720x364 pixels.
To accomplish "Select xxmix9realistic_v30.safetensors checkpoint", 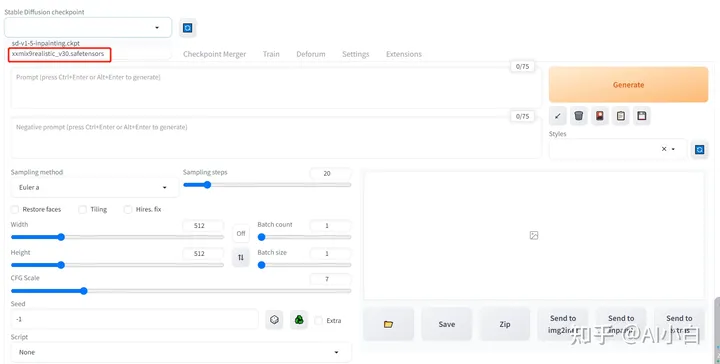I will (x=58, y=54).
